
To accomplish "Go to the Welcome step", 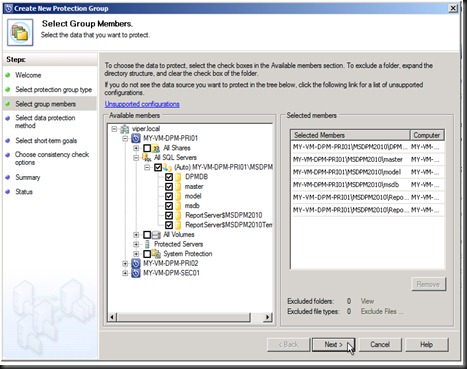I will tap(28, 75).
